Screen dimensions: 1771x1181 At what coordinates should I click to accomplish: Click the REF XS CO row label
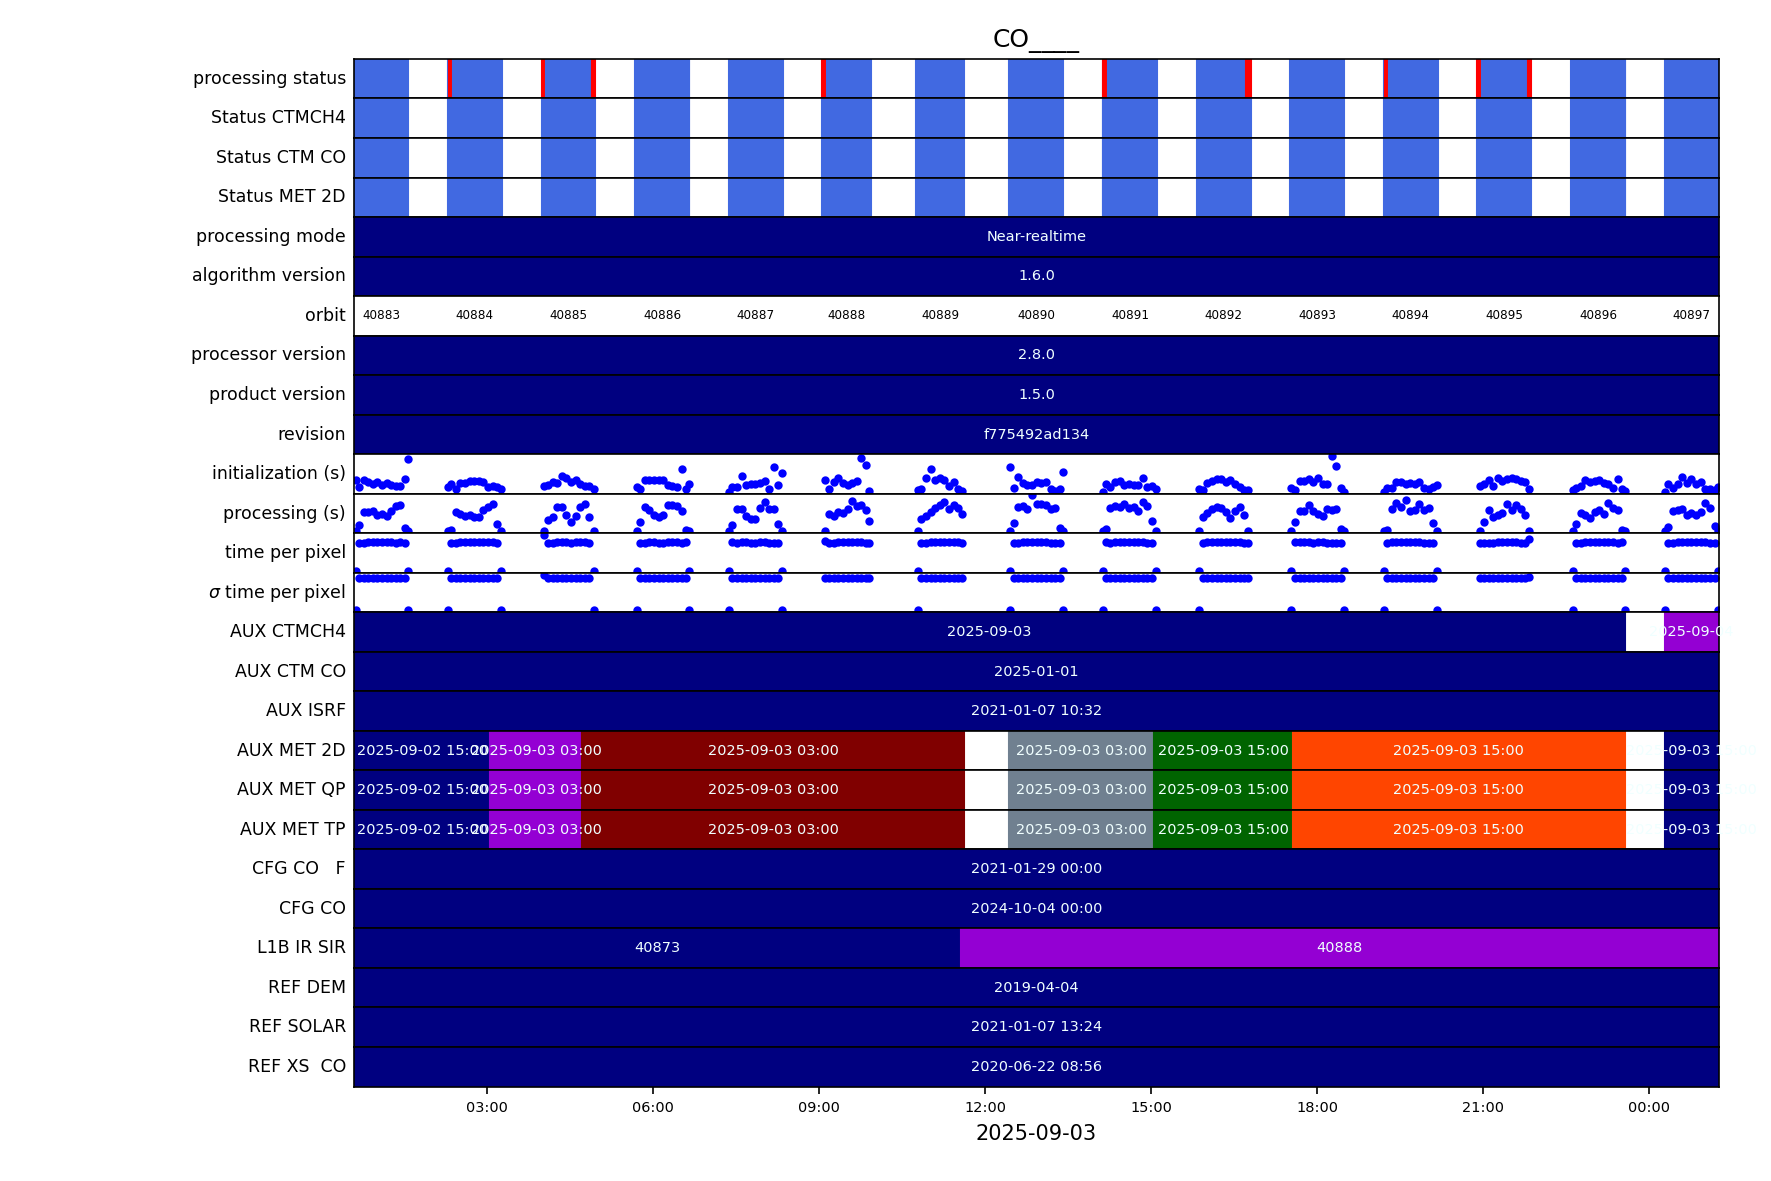tap(296, 1067)
